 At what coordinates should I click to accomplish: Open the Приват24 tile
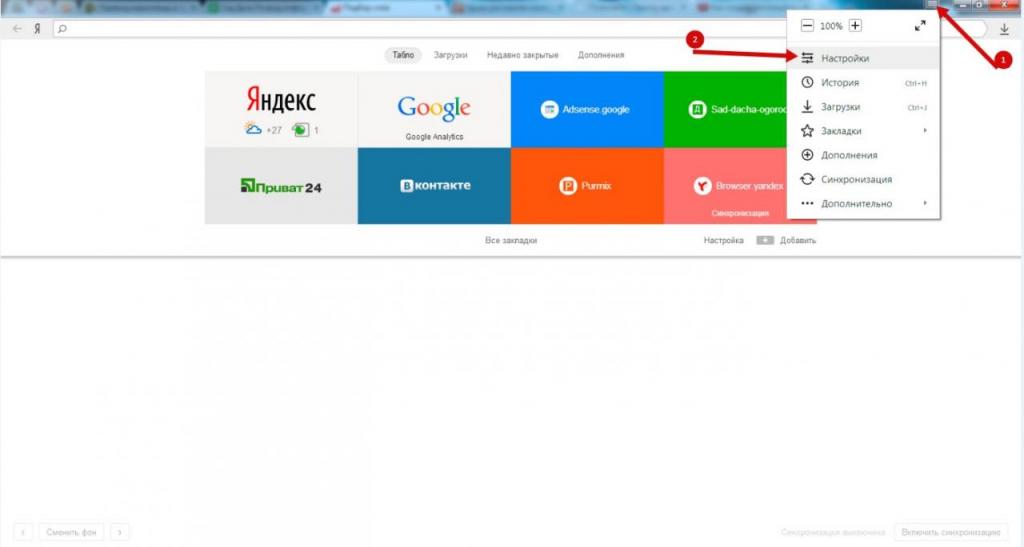pos(281,186)
